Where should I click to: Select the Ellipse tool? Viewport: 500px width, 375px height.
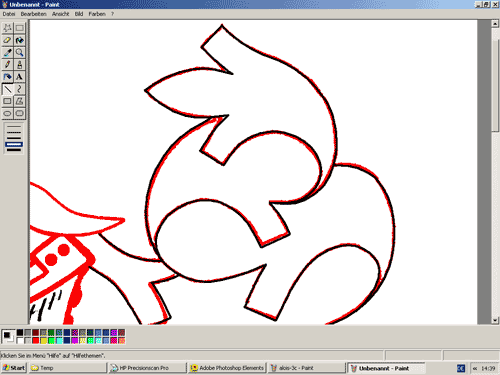(7, 113)
